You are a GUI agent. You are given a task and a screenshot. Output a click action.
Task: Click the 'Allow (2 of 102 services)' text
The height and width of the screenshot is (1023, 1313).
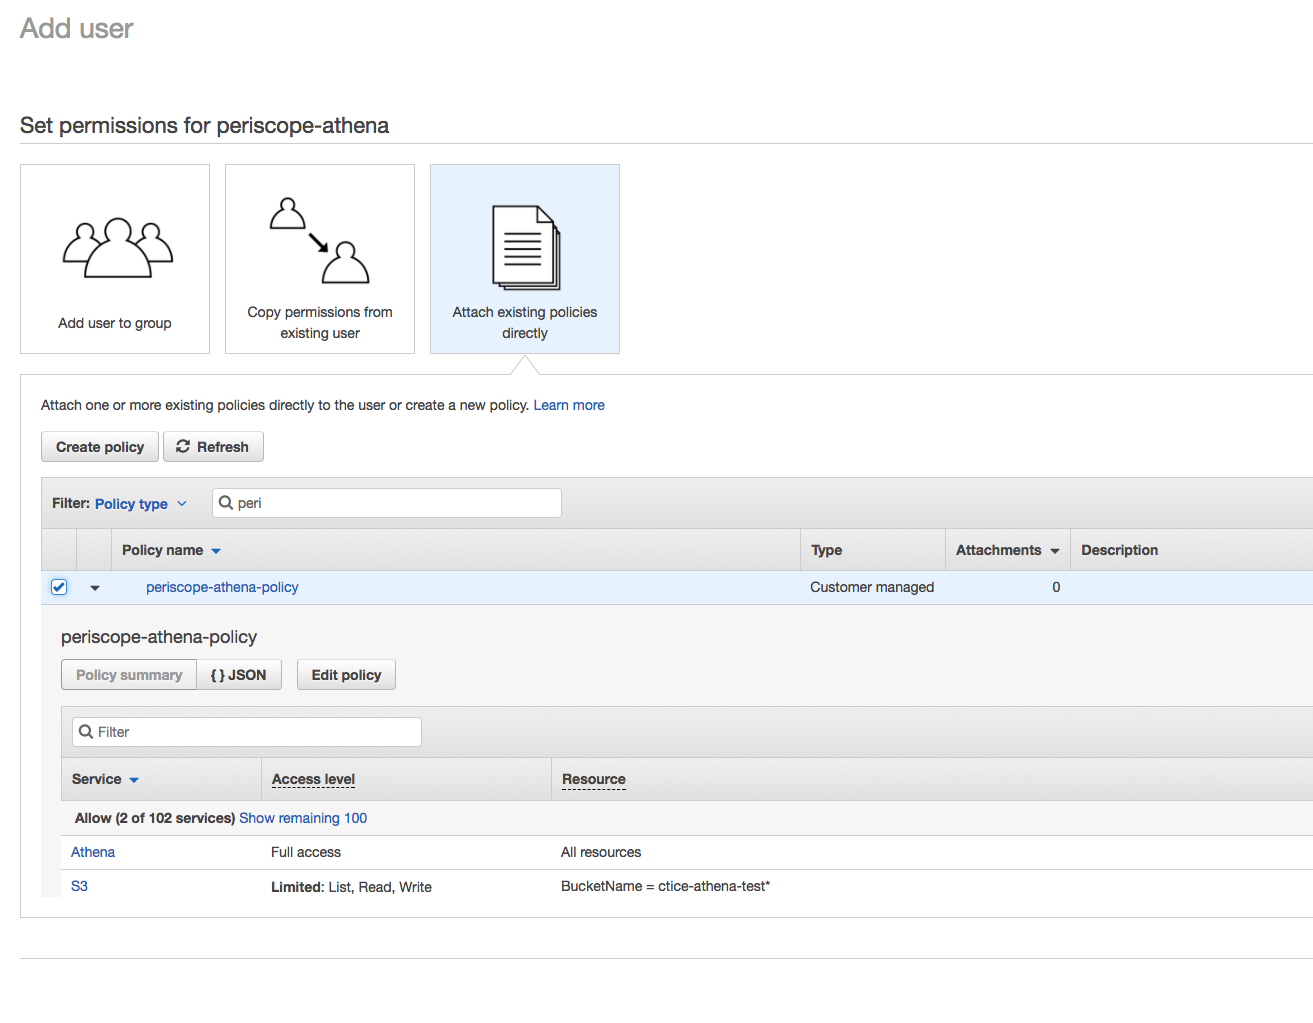[155, 818]
